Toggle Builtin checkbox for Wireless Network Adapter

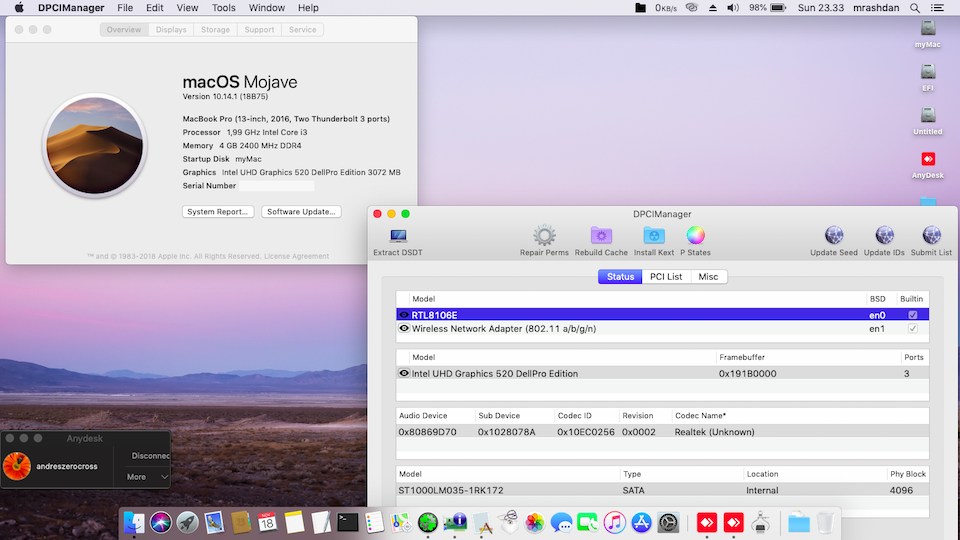tap(911, 328)
